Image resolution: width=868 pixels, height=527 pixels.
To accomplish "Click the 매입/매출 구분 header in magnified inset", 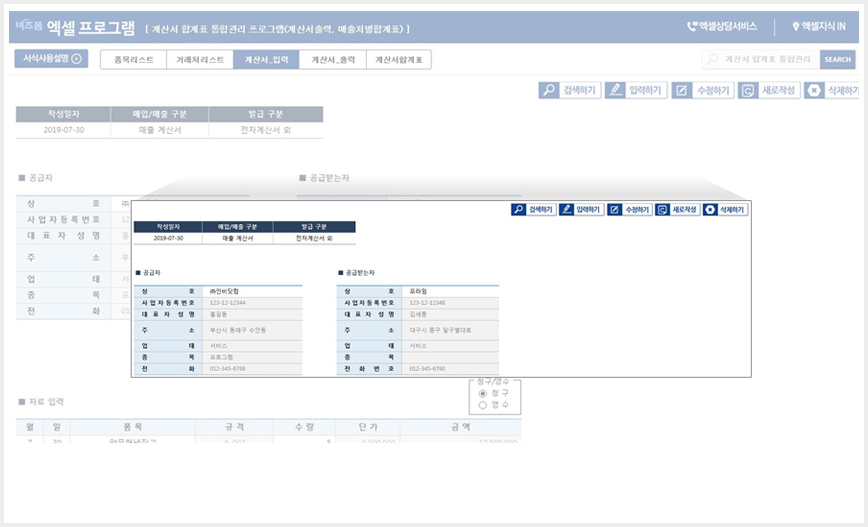I will pyautogui.click(x=238, y=227).
